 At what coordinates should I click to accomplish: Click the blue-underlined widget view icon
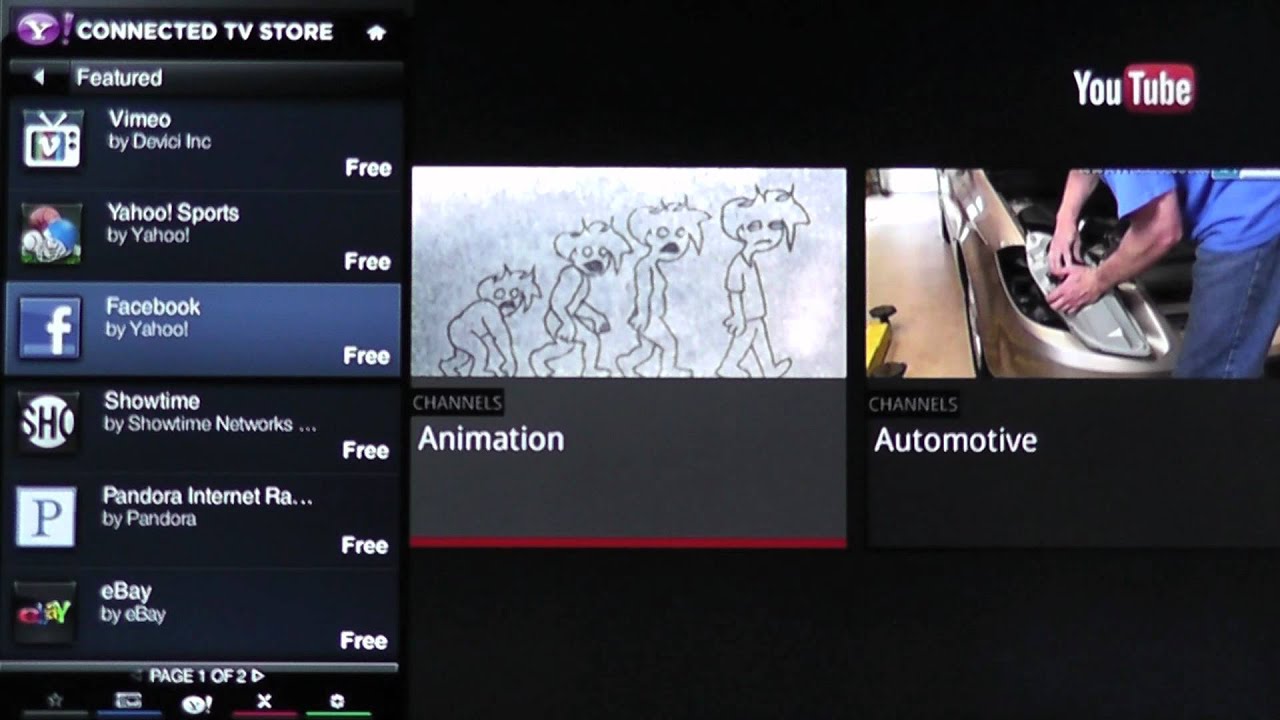(128, 701)
